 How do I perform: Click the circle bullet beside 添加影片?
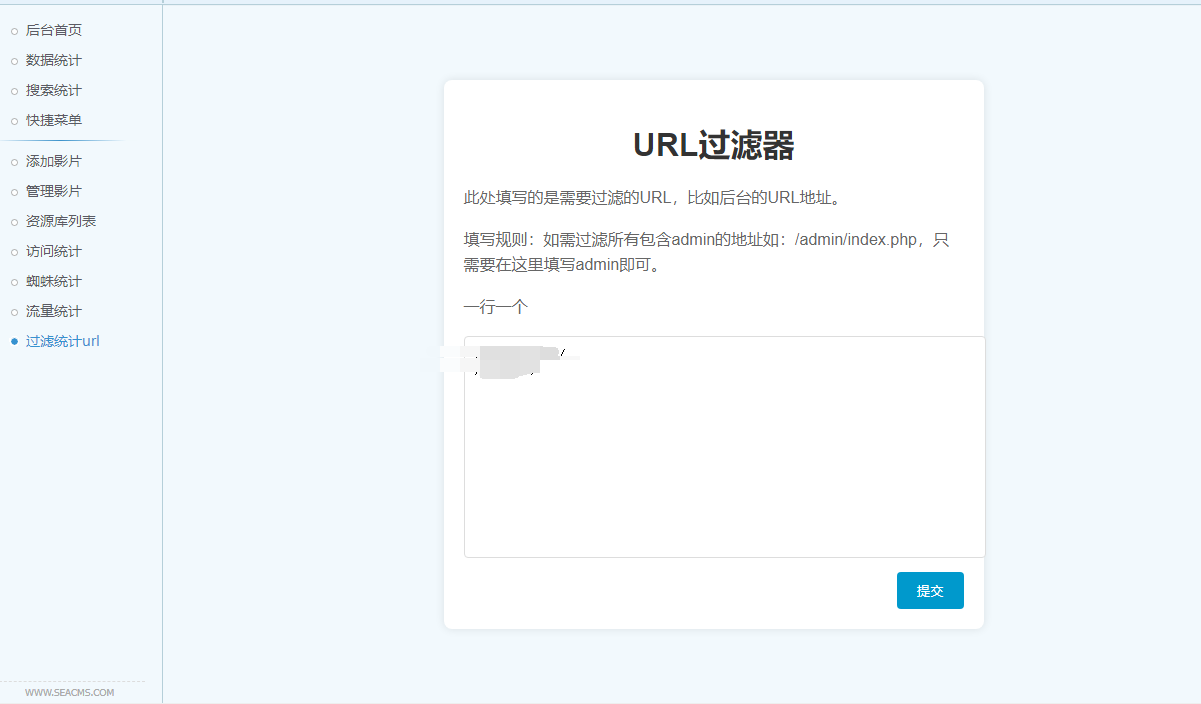14,162
